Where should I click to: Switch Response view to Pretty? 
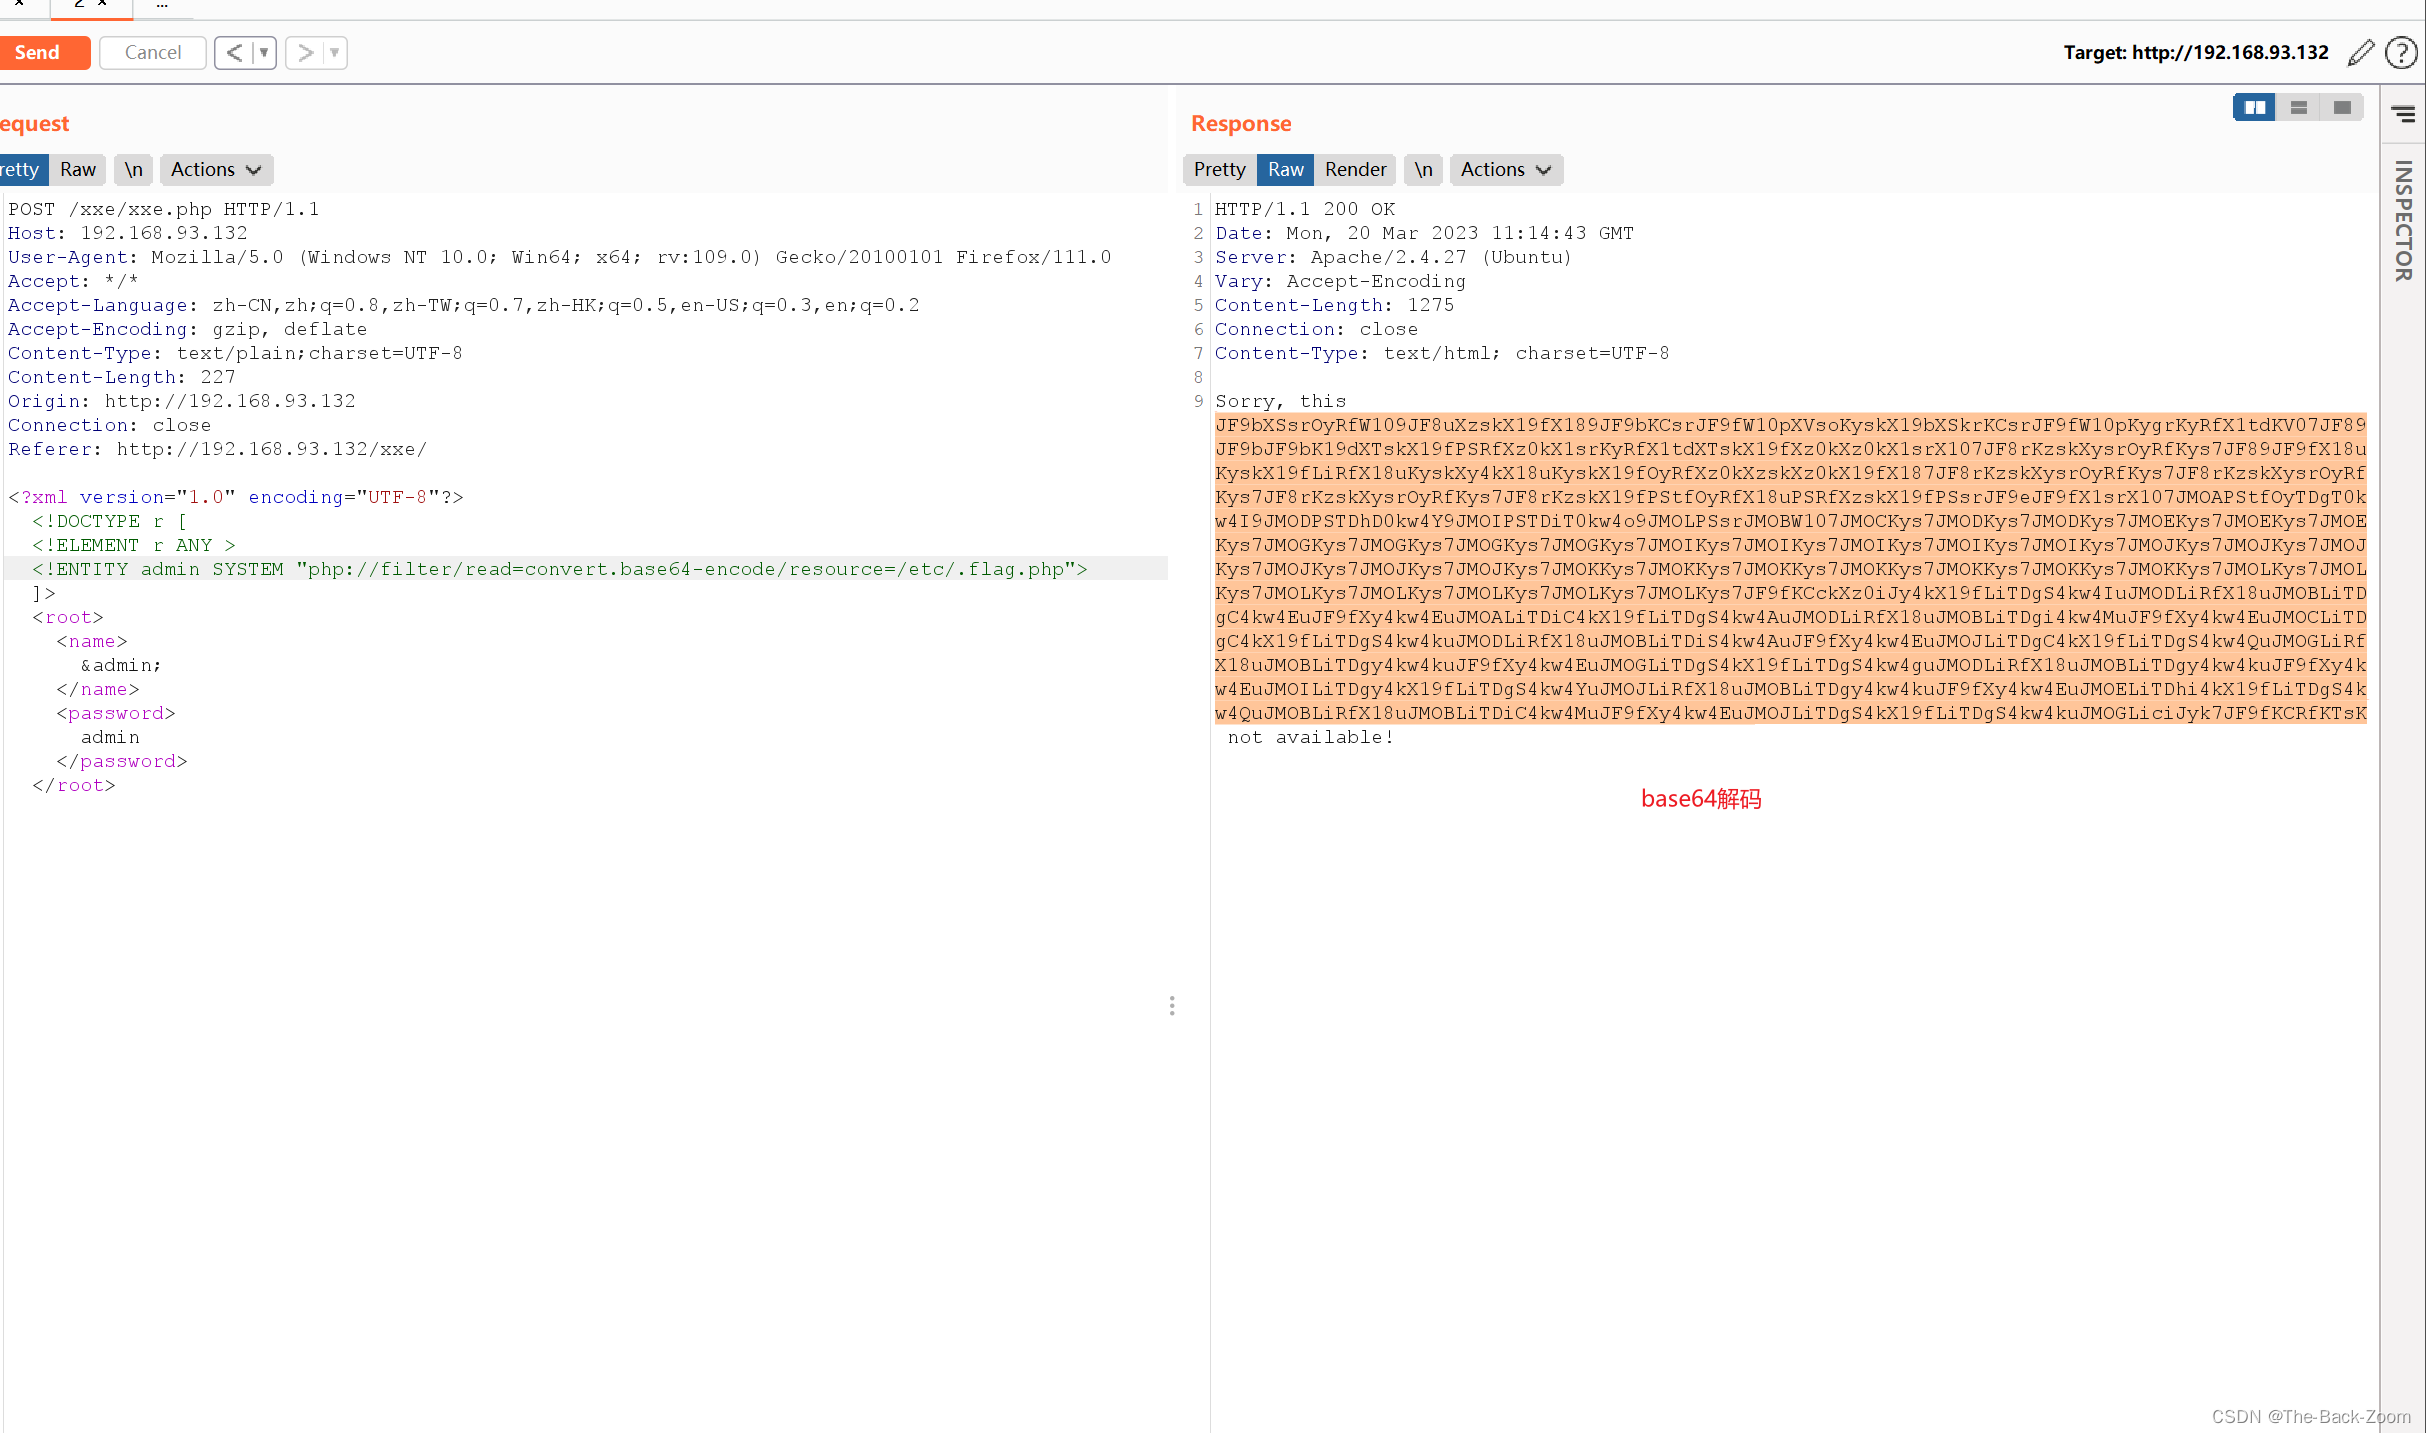coord(1219,170)
